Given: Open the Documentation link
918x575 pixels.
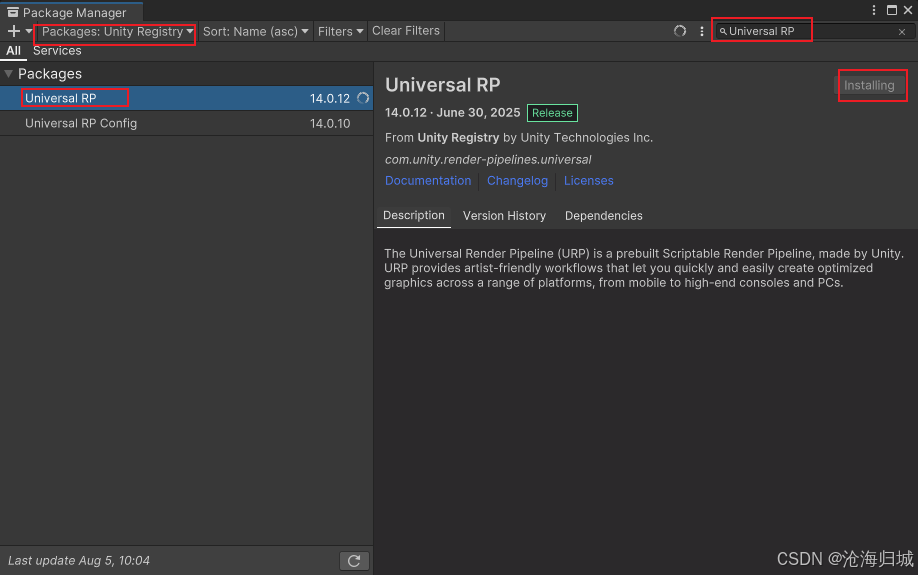Looking at the screenshot, I should pyautogui.click(x=428, y=181).
